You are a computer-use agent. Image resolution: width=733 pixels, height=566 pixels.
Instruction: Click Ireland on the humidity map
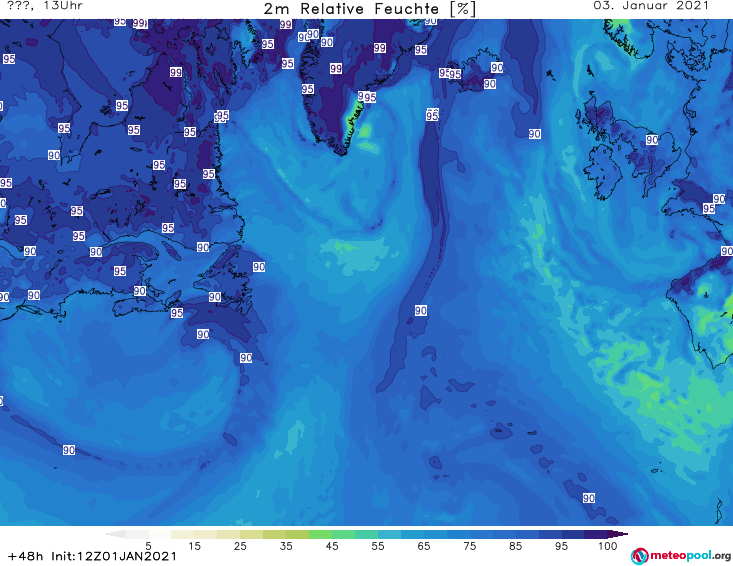tap(603, 173)
